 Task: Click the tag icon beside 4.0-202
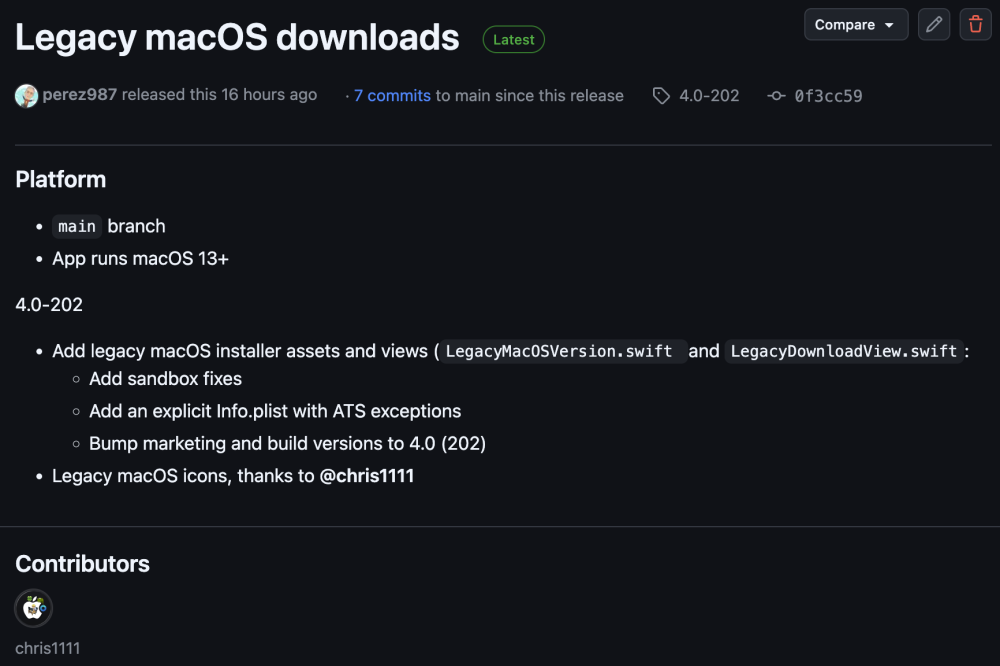(661, 96)
